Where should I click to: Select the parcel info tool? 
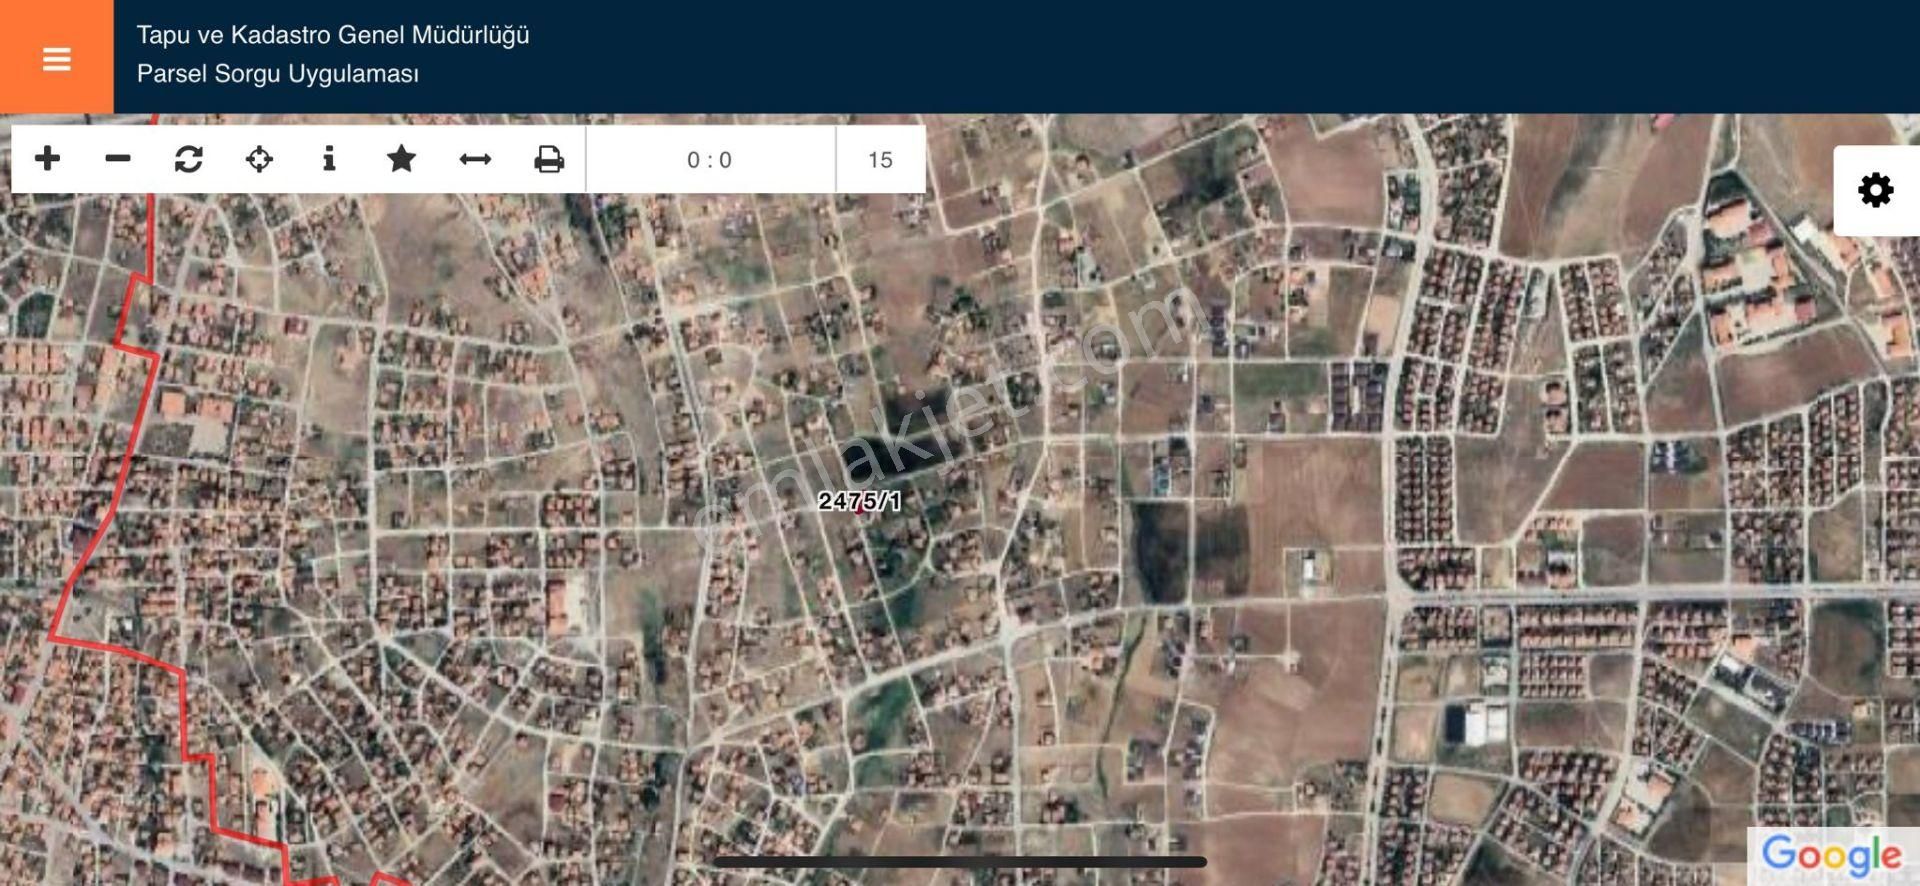[329, 159]
